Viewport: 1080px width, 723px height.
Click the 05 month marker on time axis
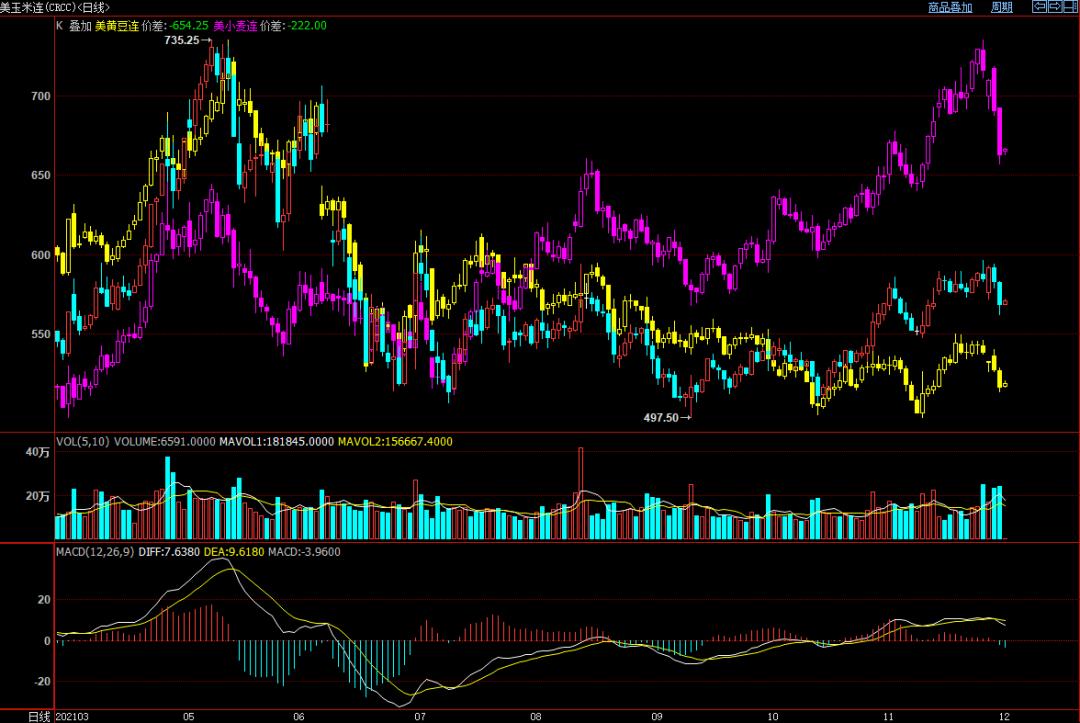189,717
